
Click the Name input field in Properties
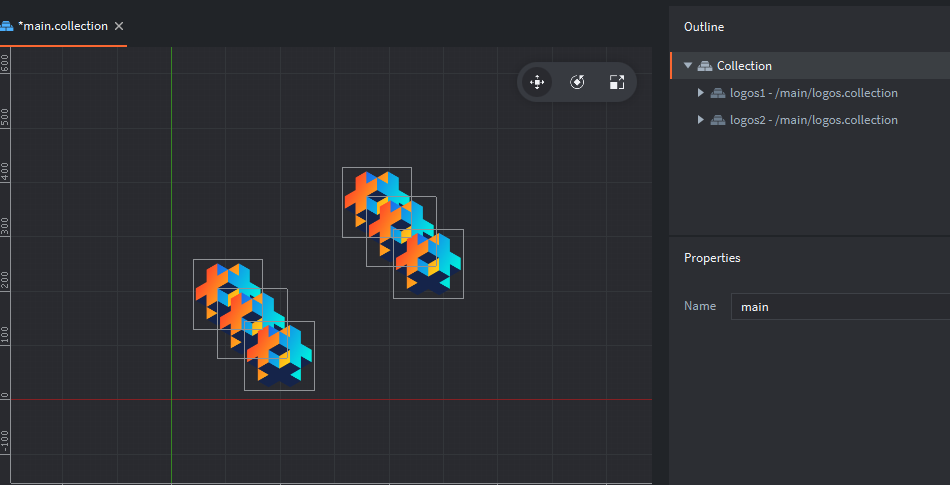[838, 307]
